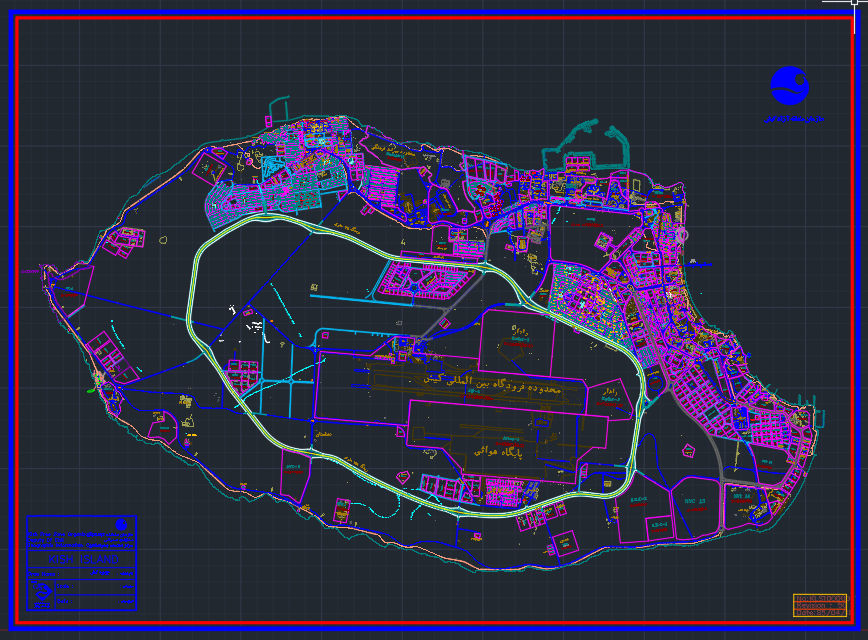Image resolution: width=868 pixels, height=640 pixels.
Task: Select the "Scale :" label in title block
Action: point(64,586)
